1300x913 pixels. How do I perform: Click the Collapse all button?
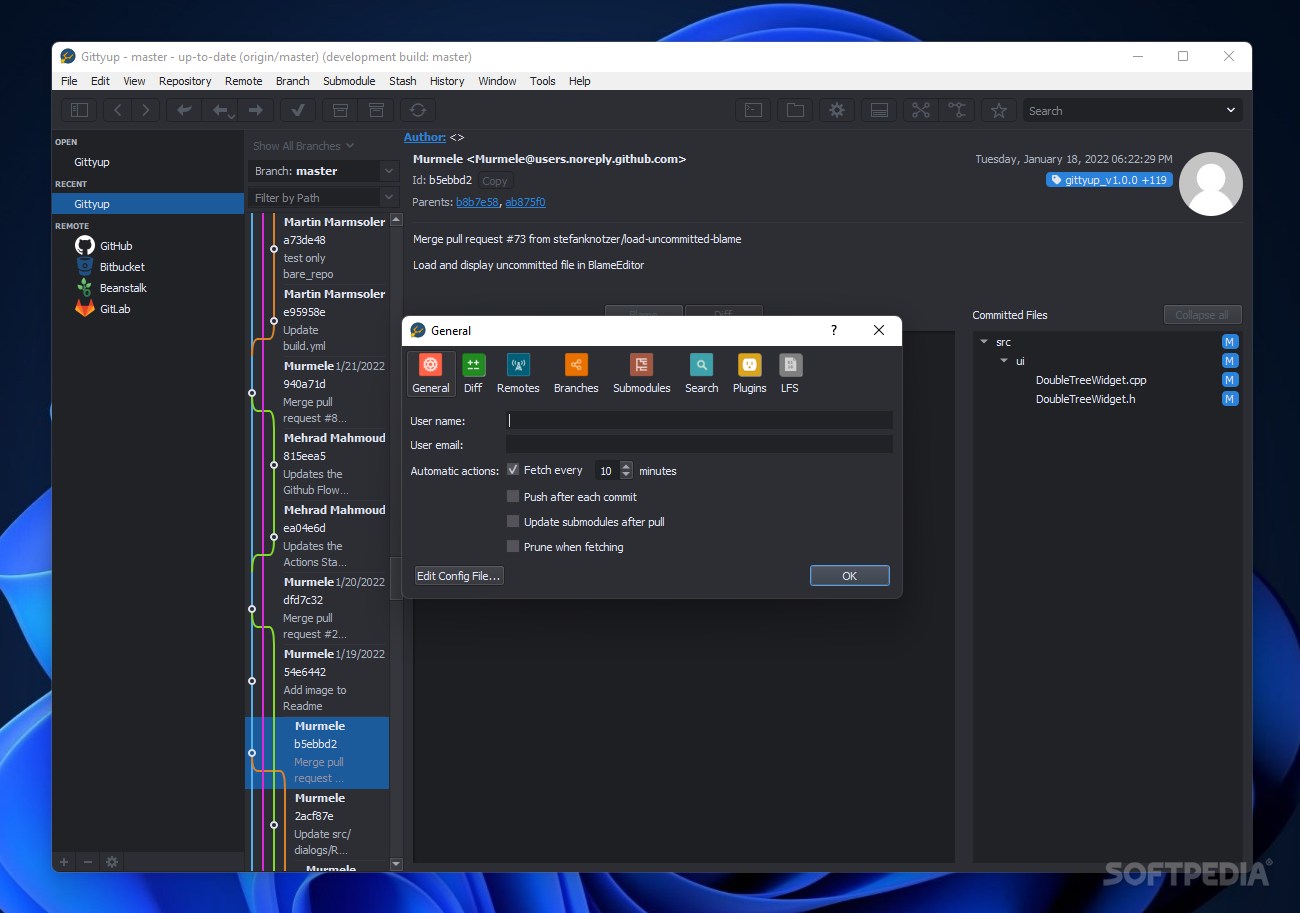point(1202,314)
